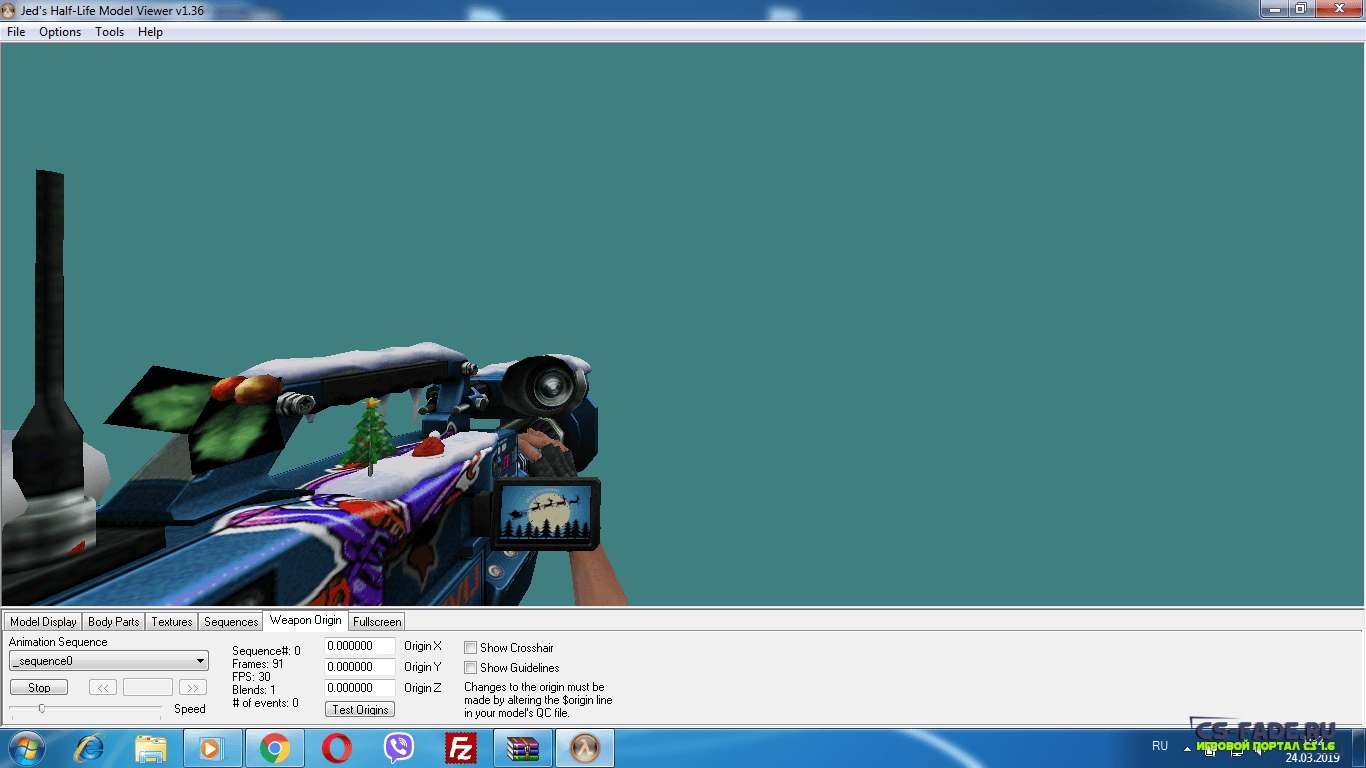Click the previous frame << button
The height and width of the screenshot is (768, 1366).
tap(103, 688)
